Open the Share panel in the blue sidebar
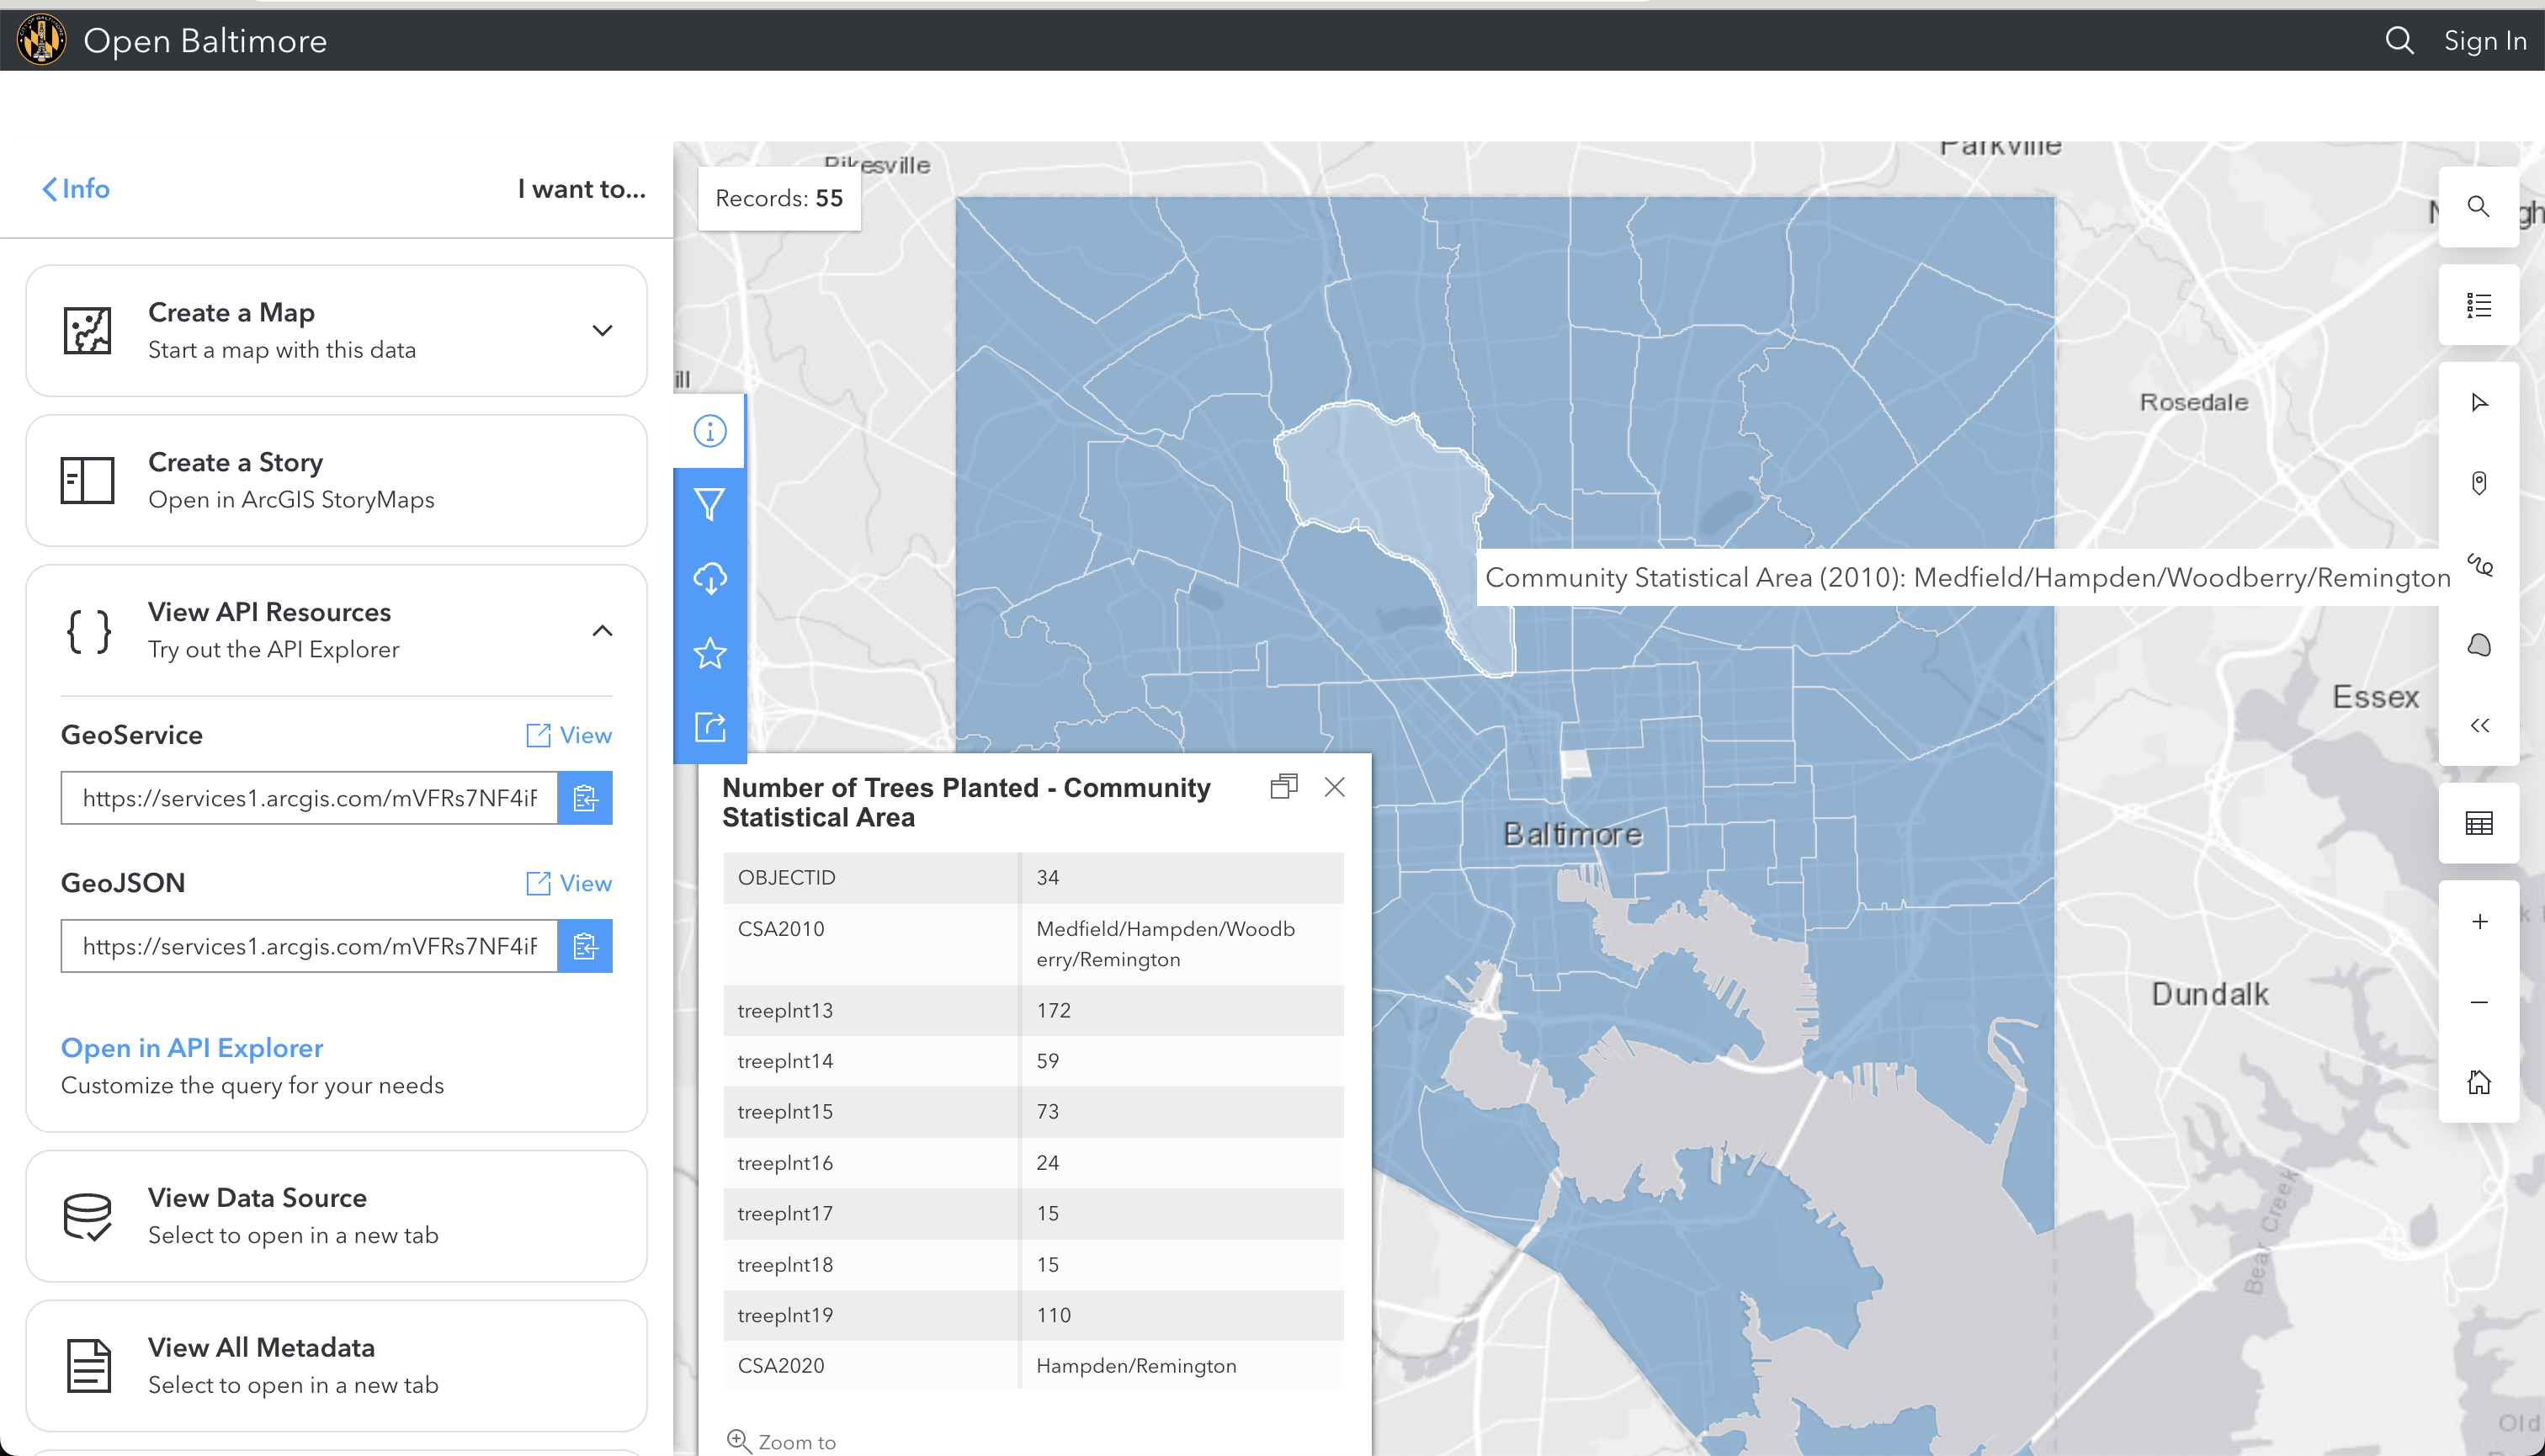This screenshot has height=1456, width=2545. (710, 728)
